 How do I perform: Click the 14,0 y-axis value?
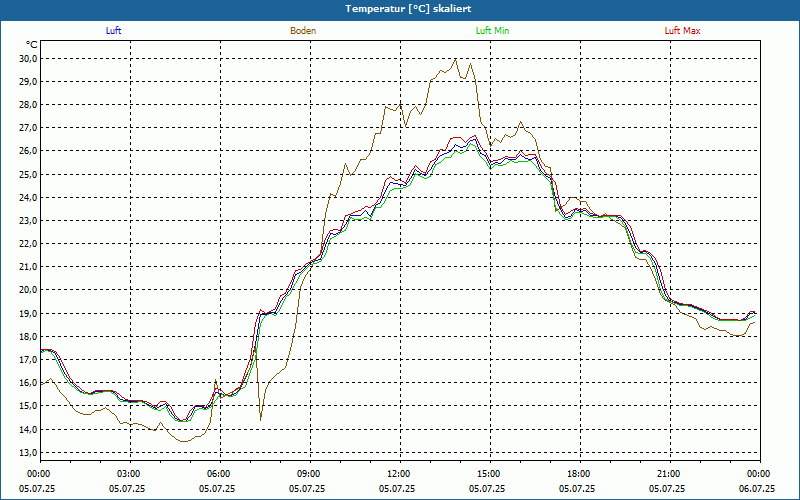[28, 429]
